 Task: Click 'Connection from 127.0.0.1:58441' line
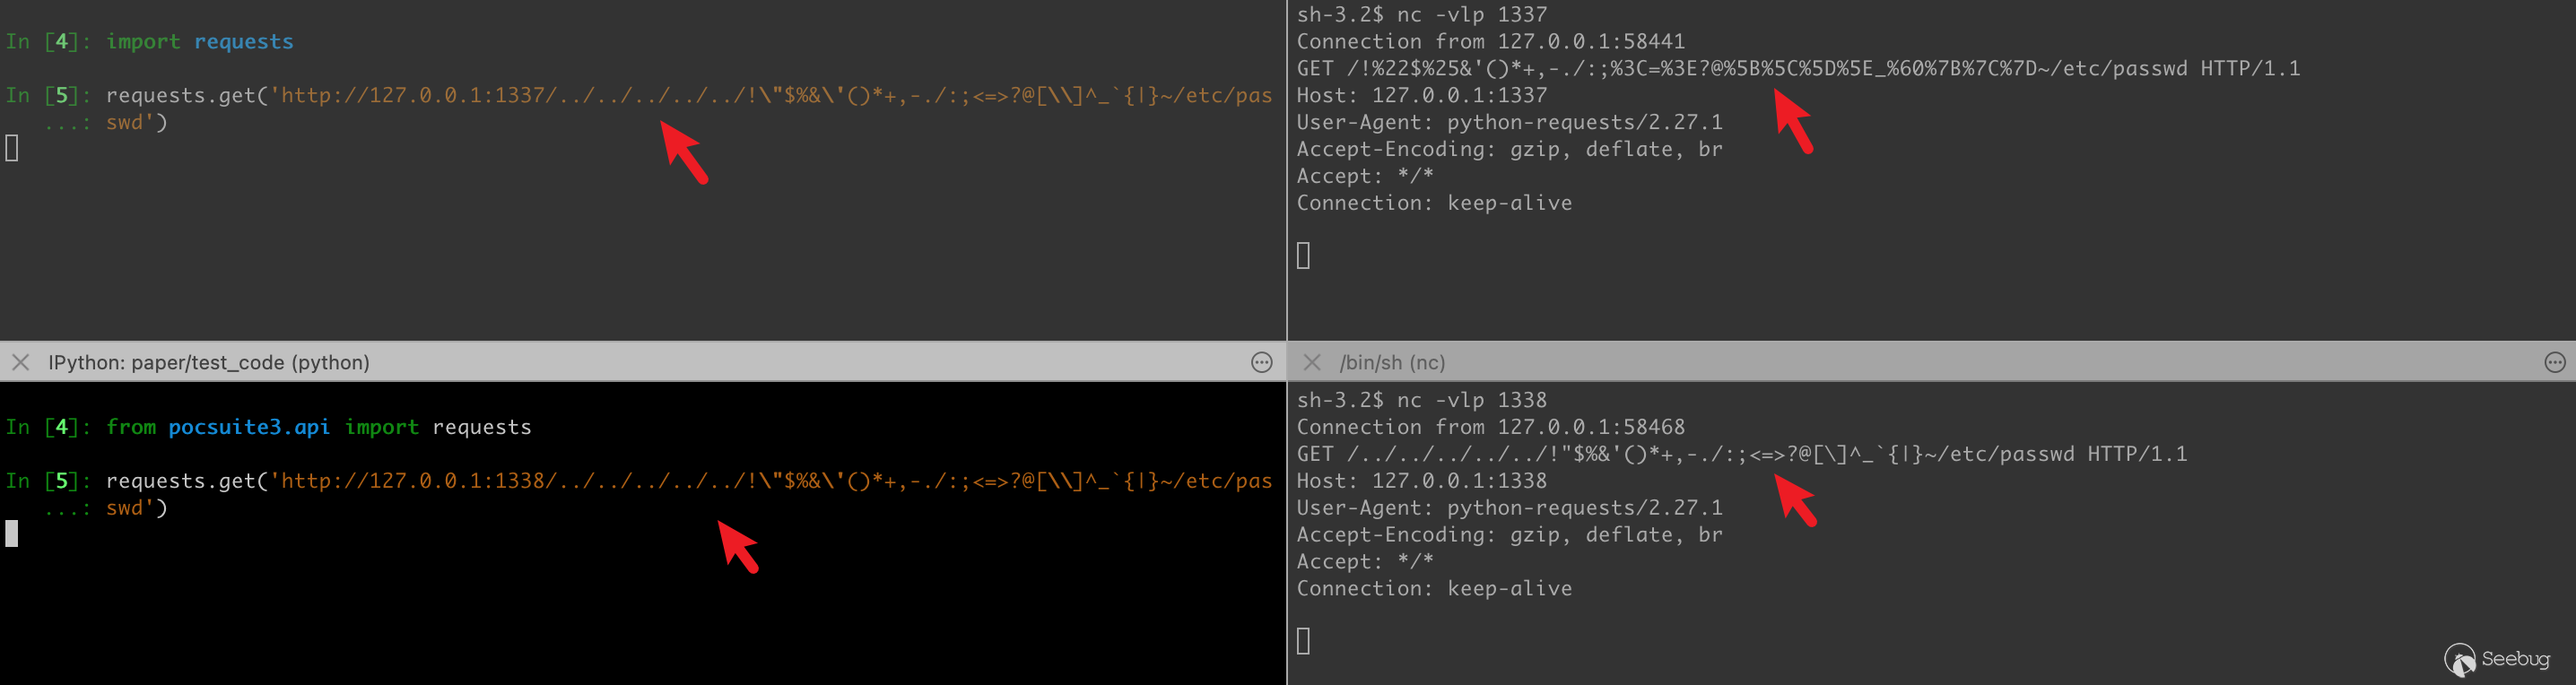click(1490, 42)
